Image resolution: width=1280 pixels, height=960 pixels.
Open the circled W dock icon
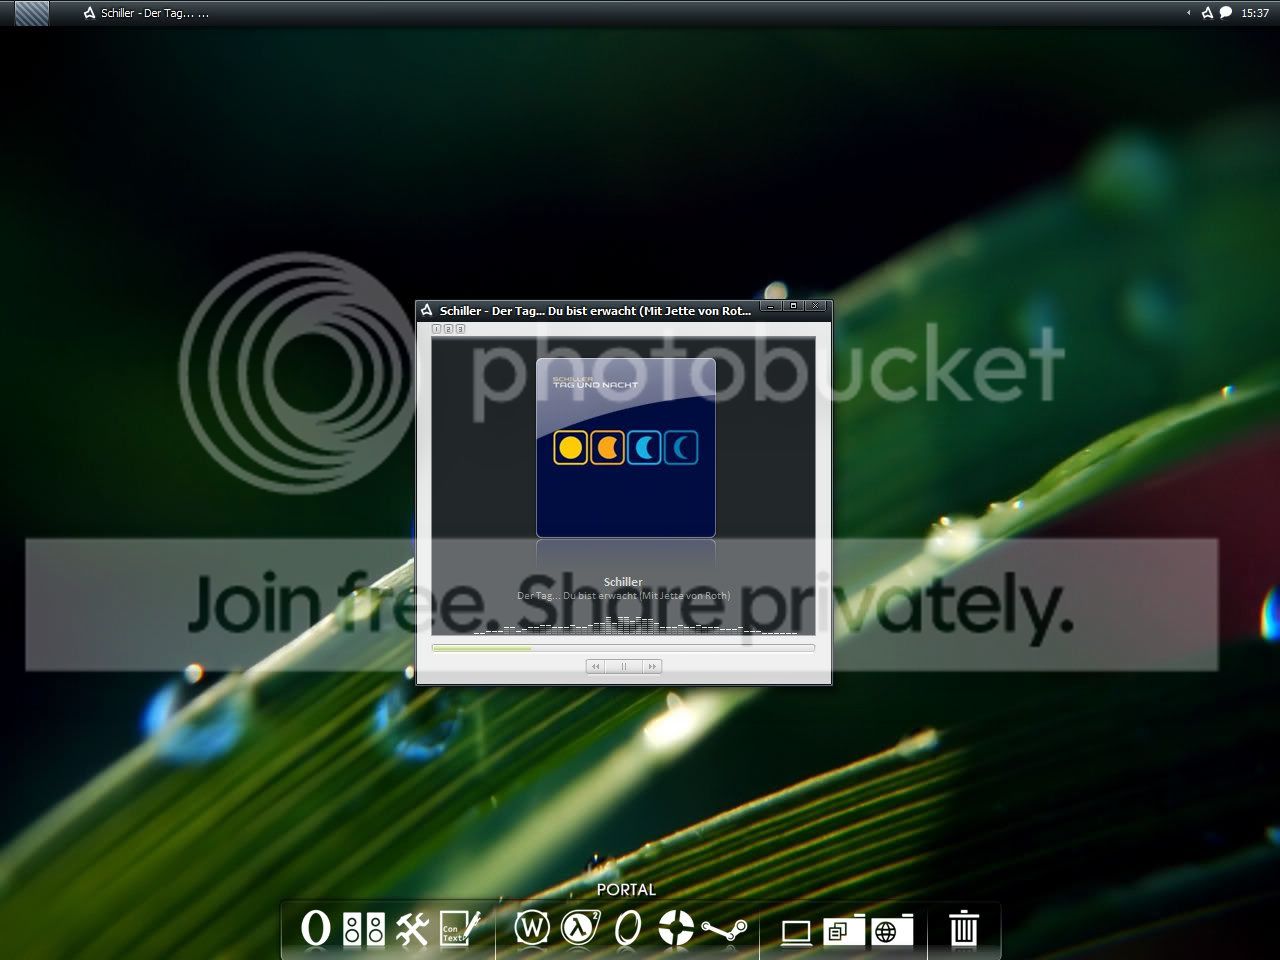tap(532, 928)
